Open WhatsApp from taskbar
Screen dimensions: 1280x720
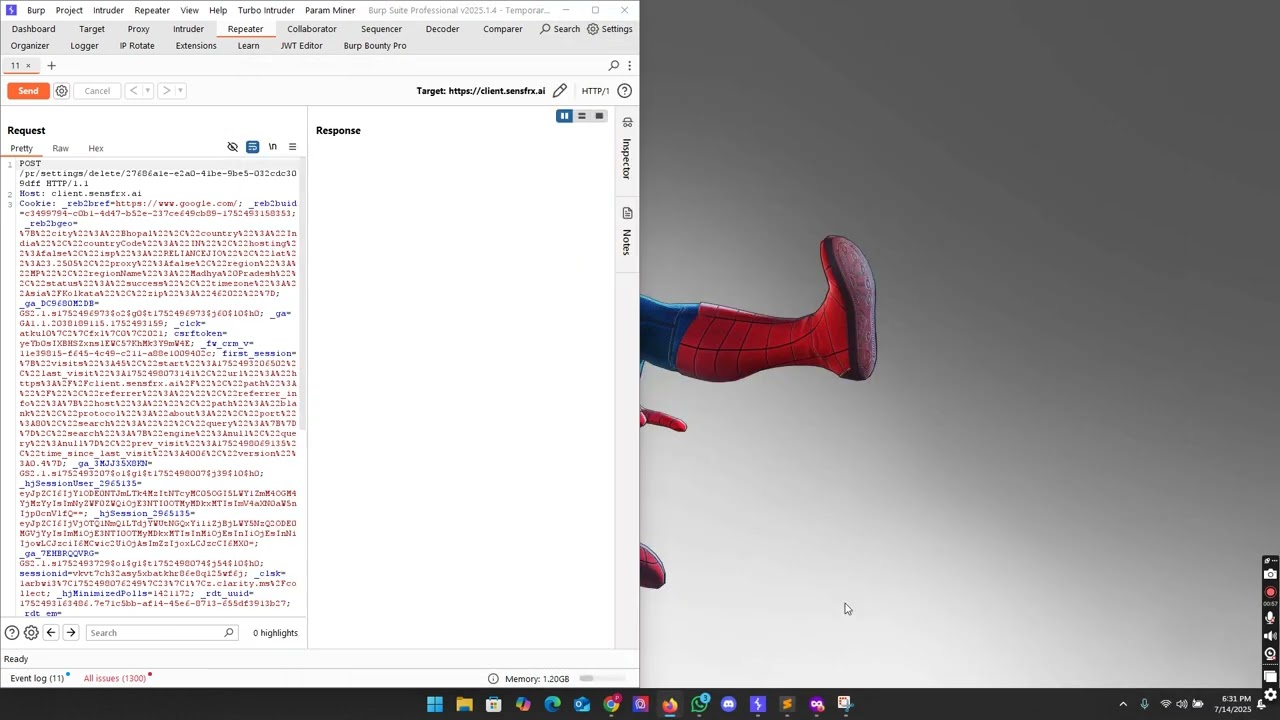click(x=699, y=704)
